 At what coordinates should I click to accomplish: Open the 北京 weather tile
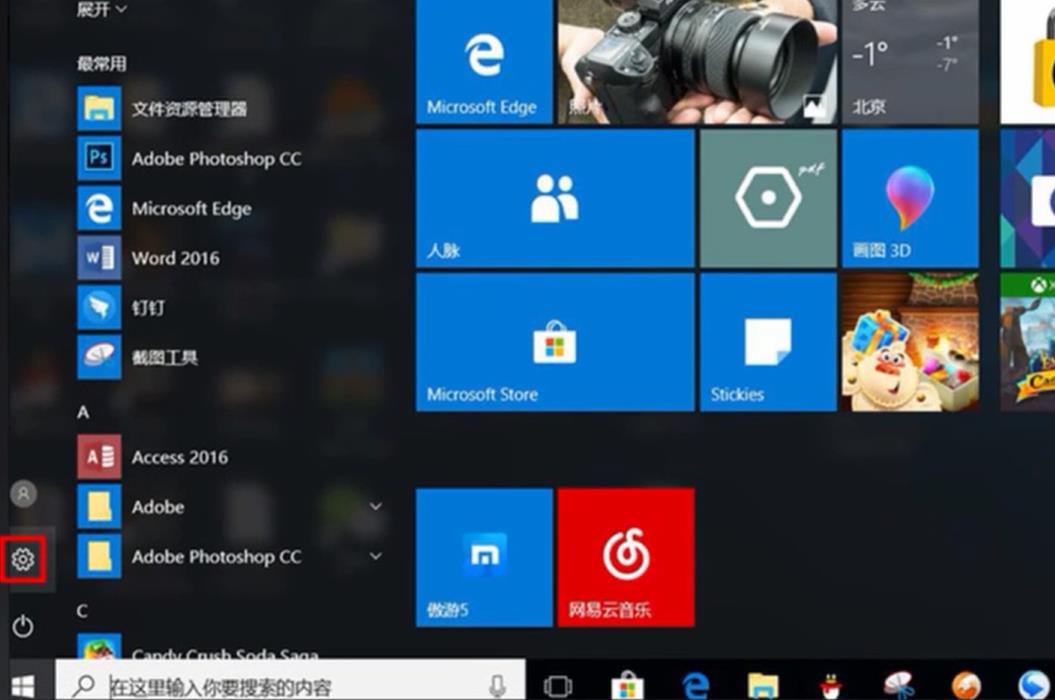tap(910, 62)
